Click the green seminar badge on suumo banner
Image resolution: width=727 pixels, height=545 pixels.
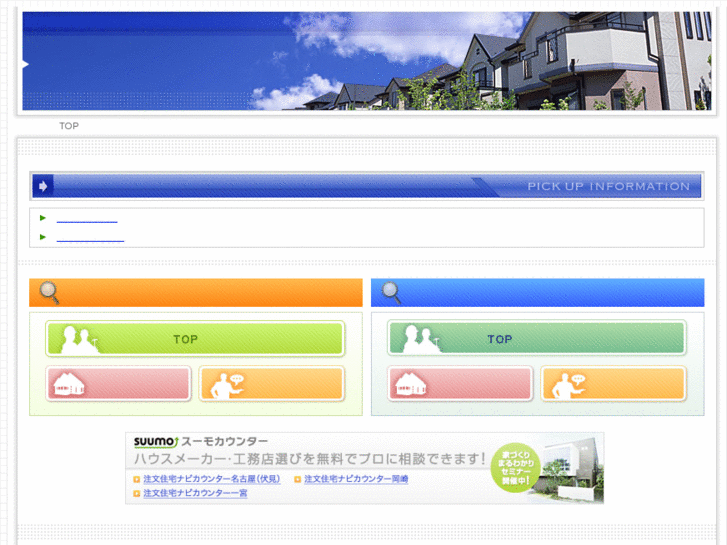tap(515, 468)
